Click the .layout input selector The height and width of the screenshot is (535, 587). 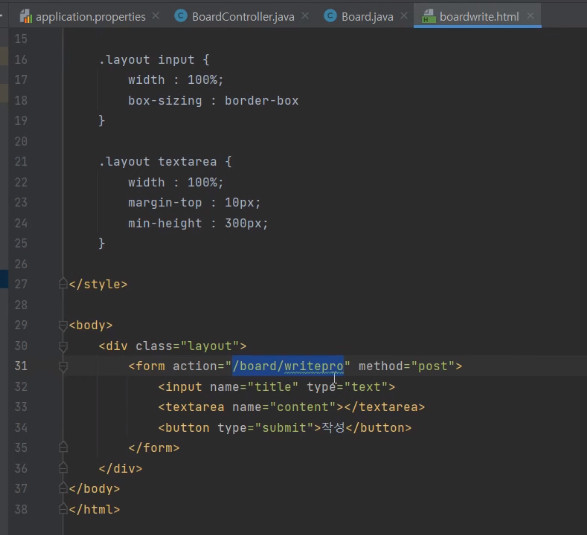coord(146,60)
